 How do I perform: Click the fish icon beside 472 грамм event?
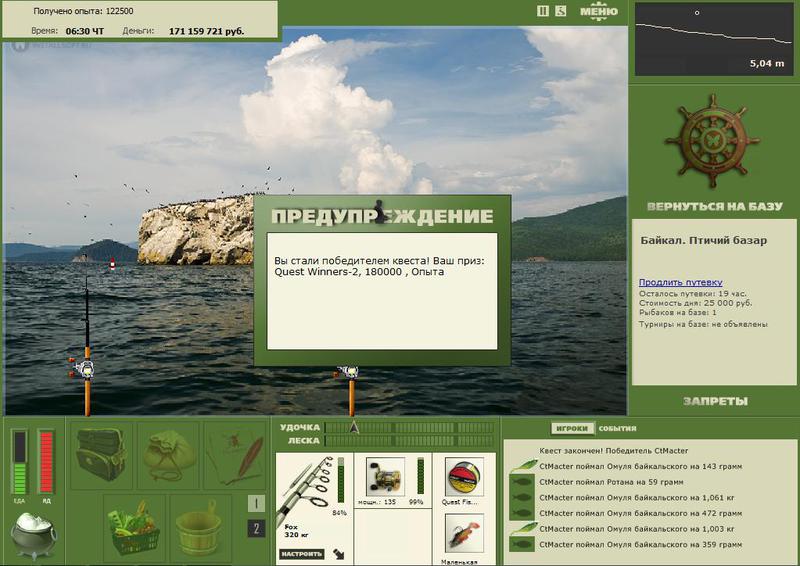[522, 513]
